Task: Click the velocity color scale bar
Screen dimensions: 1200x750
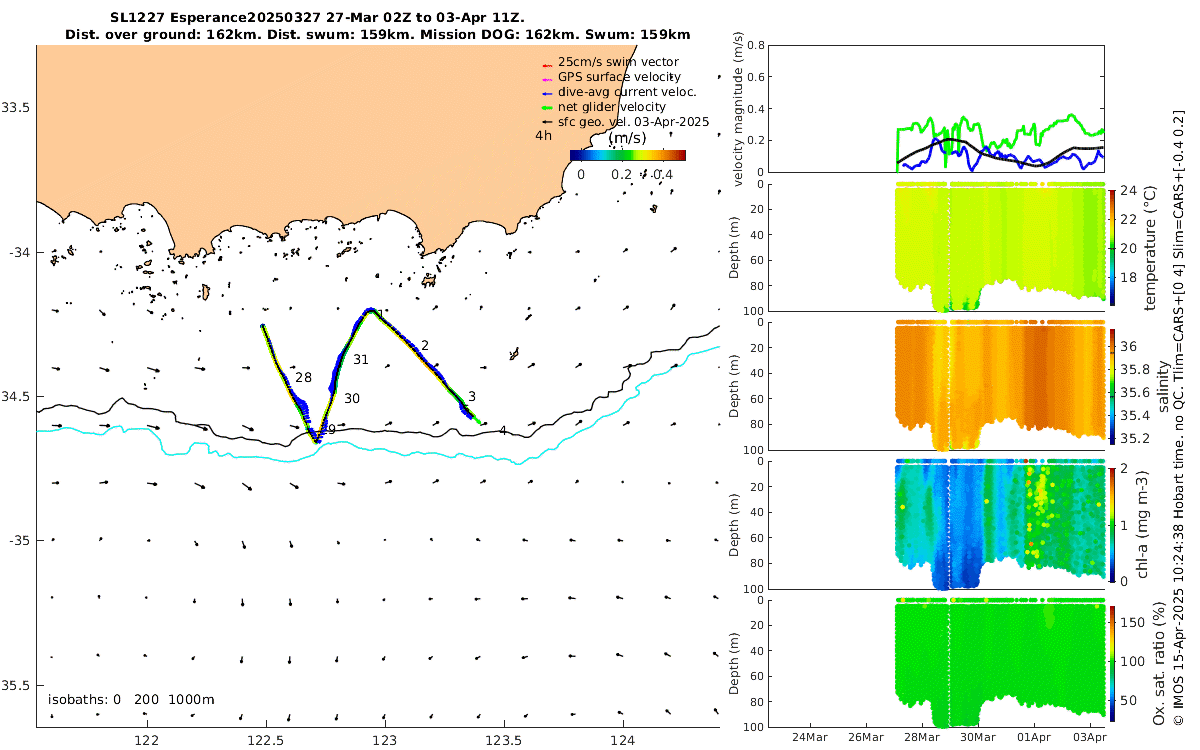Action: pyautogui.click(x=628, y=155)
